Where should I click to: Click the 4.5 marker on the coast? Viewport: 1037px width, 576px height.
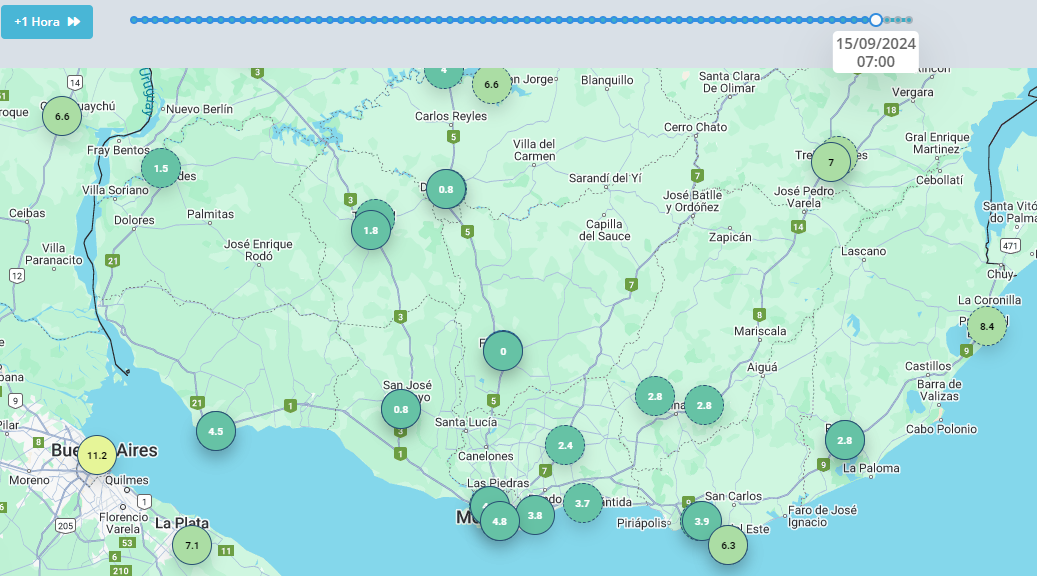[216, 431]
